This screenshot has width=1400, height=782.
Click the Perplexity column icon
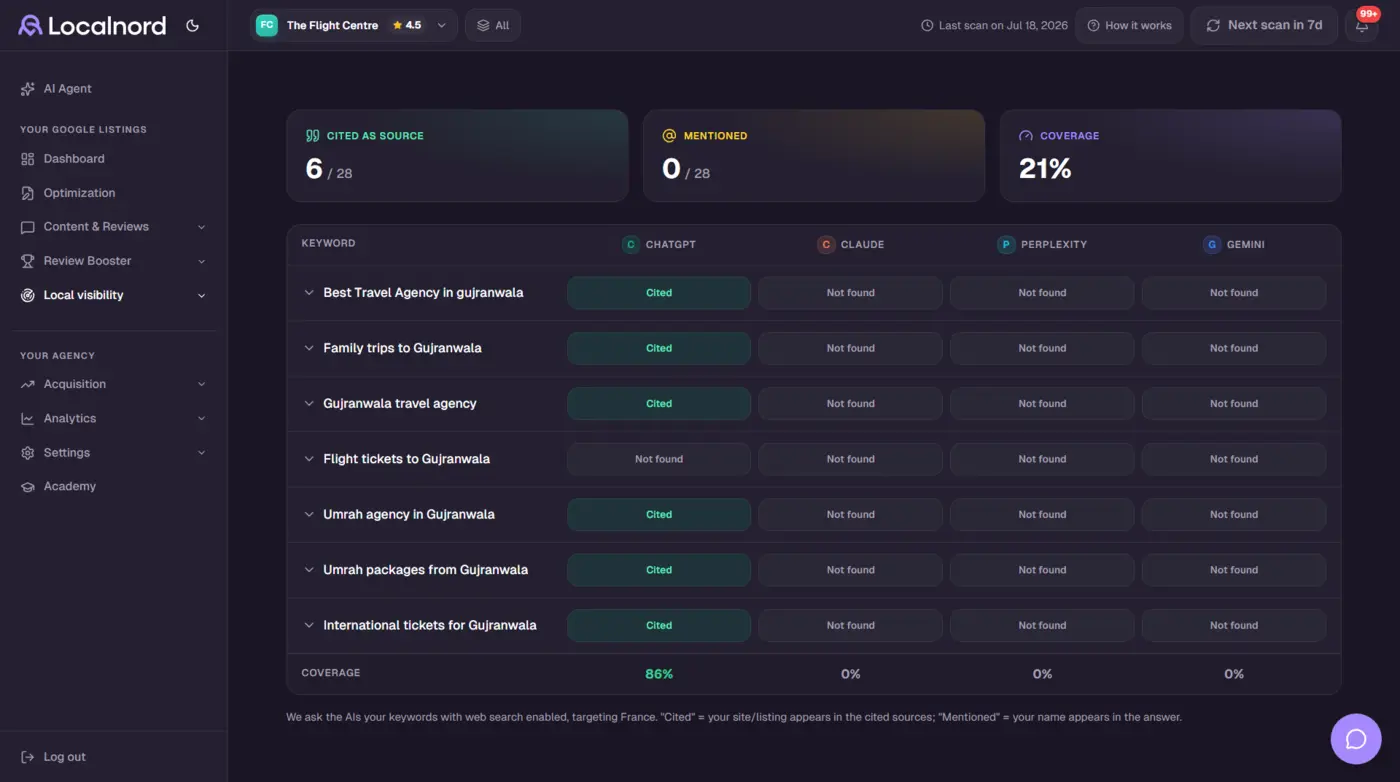[1006, 244]
